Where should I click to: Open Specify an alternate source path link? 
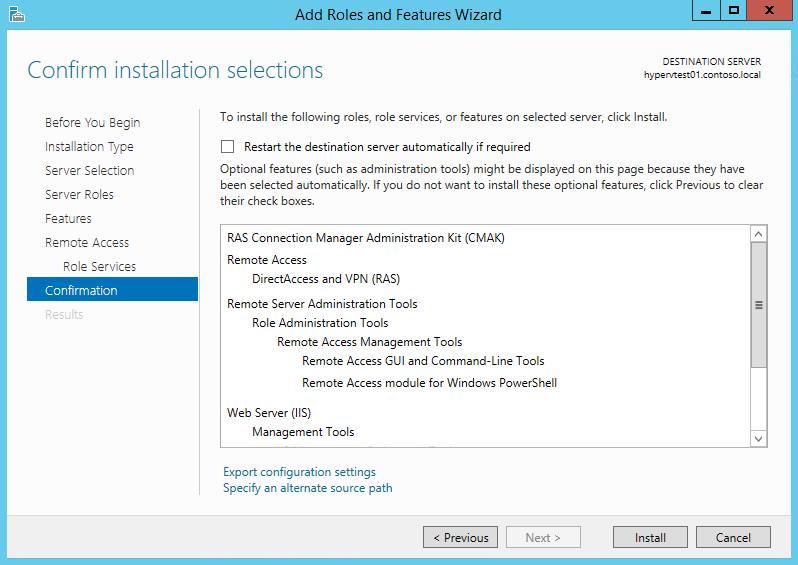307,488
